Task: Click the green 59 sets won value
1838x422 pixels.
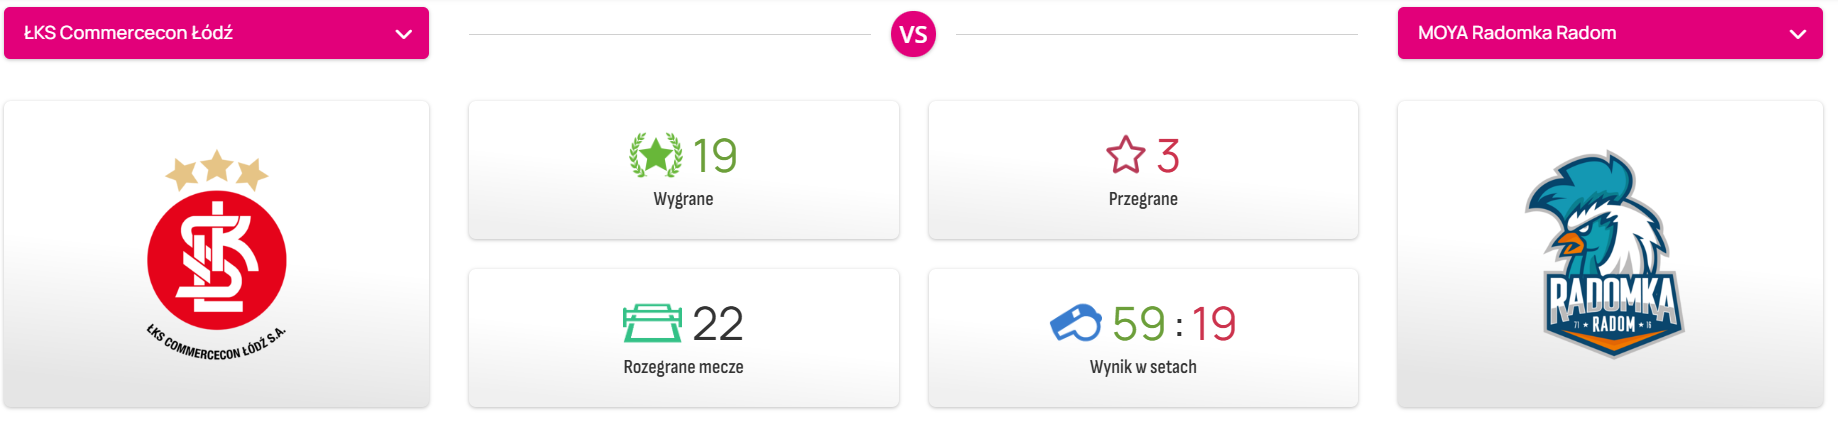Action: tap(1139, 324)
